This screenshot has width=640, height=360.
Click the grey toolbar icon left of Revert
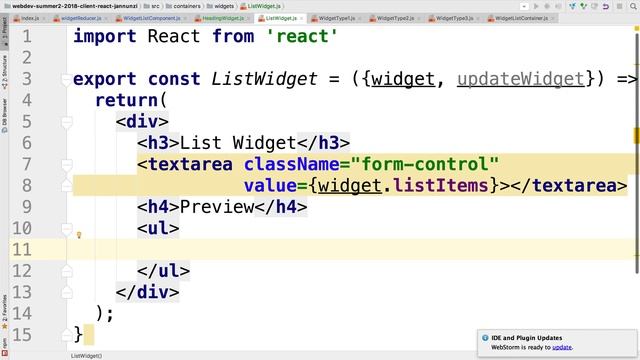[x=595, y=6]
